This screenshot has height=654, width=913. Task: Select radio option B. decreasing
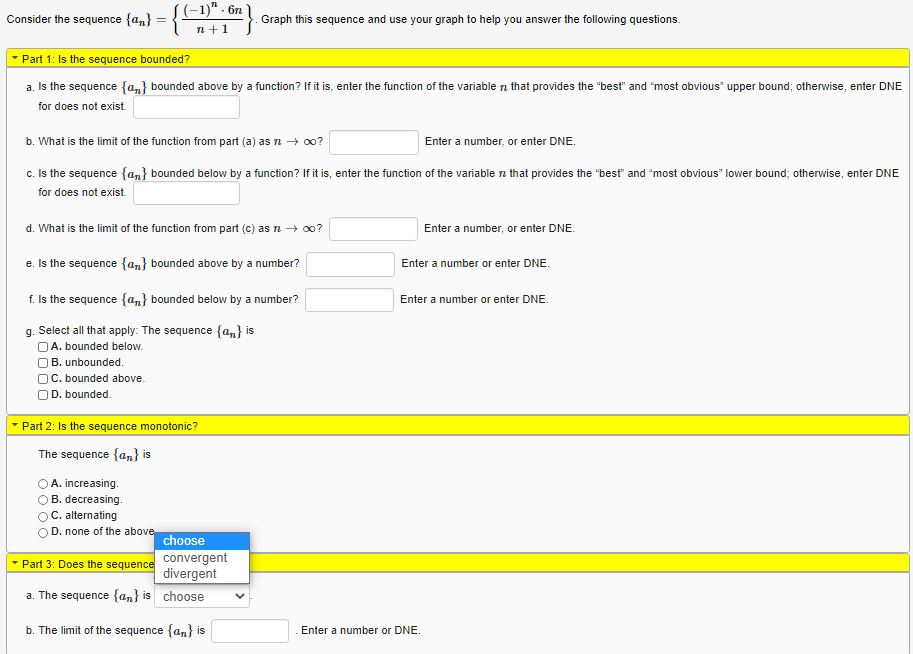(42, 499)
